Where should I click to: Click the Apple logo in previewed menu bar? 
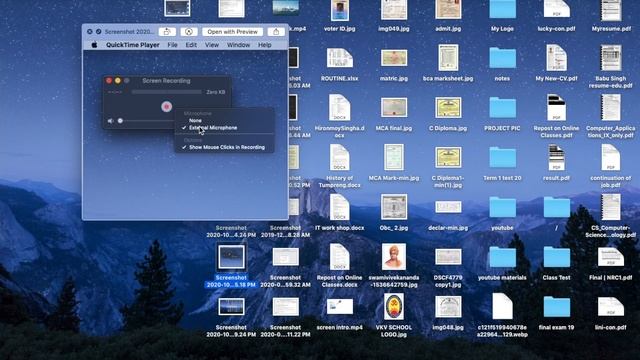pyautogui.click(x=94, y=45)
